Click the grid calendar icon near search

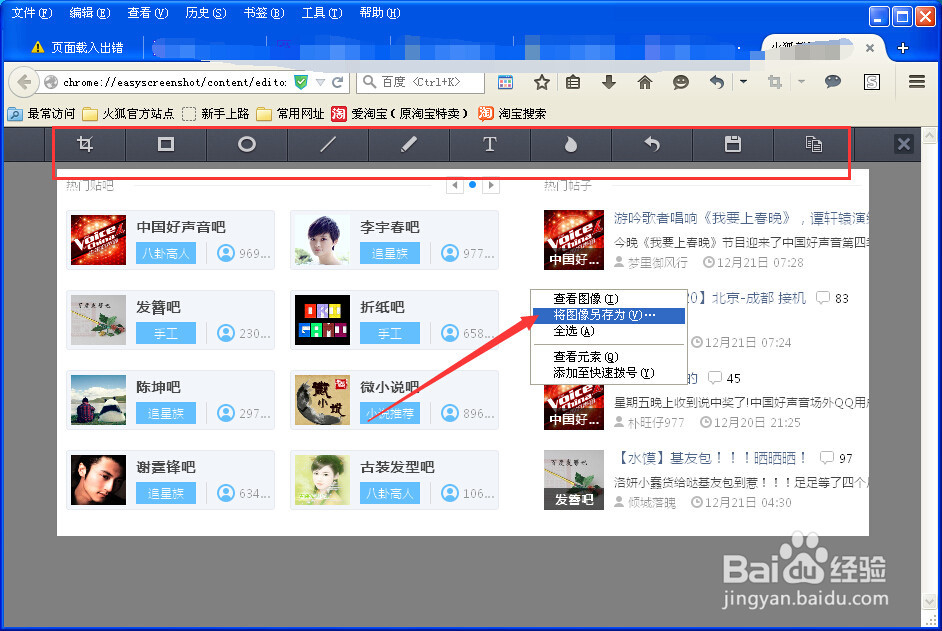(x=505, y=82)
